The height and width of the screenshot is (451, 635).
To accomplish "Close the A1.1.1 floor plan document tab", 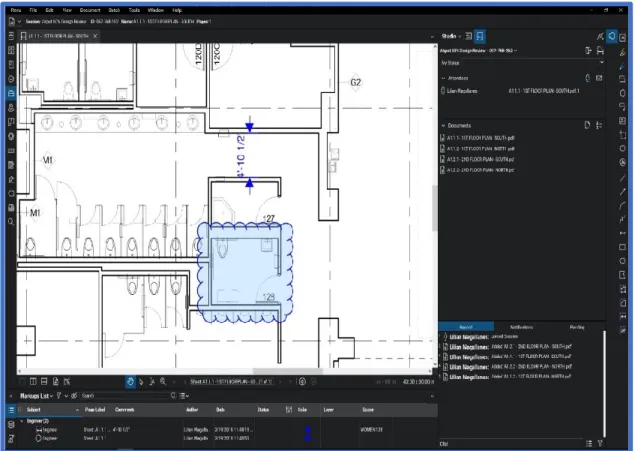I will (95, 36).
